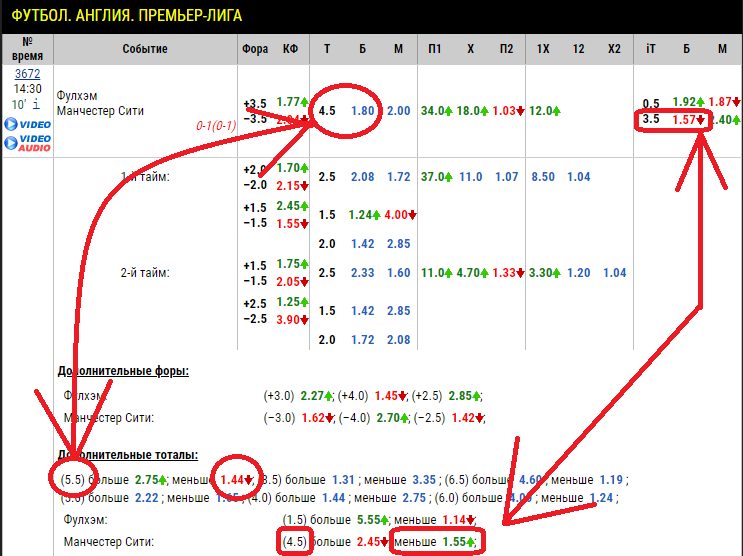The height and width of the screenshot is (556, 743).
Task: Click the info 'i' icon beside 10'
Action: (37, 103)
